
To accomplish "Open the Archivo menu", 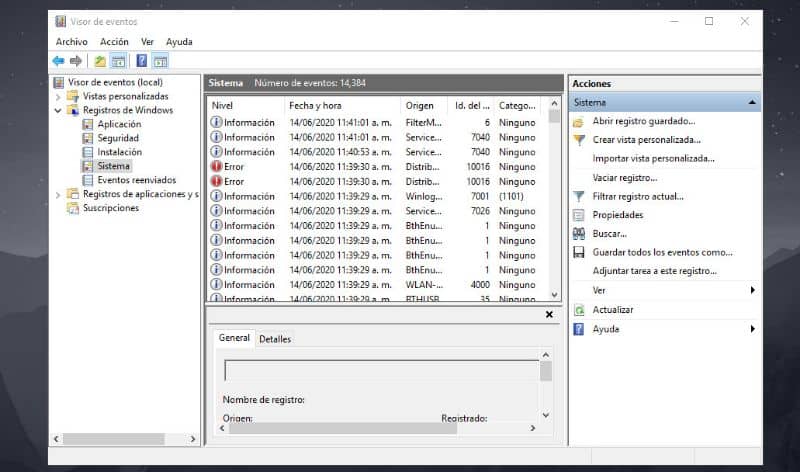I will pyautogui.click(x=71, y=42).
